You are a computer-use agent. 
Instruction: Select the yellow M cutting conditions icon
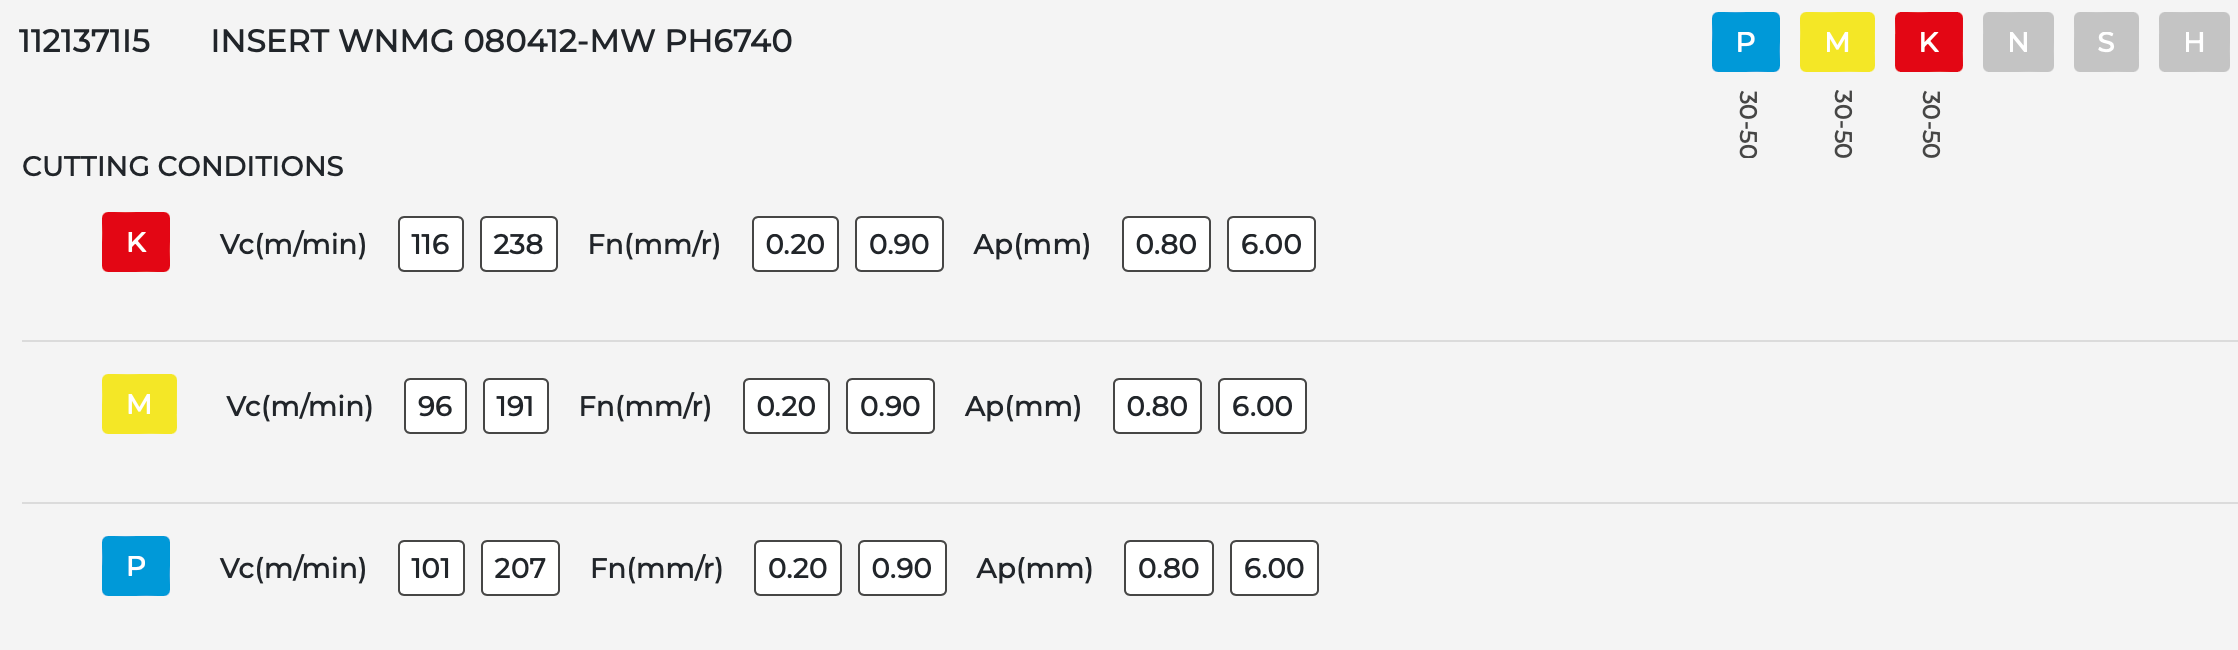point(139,404)
